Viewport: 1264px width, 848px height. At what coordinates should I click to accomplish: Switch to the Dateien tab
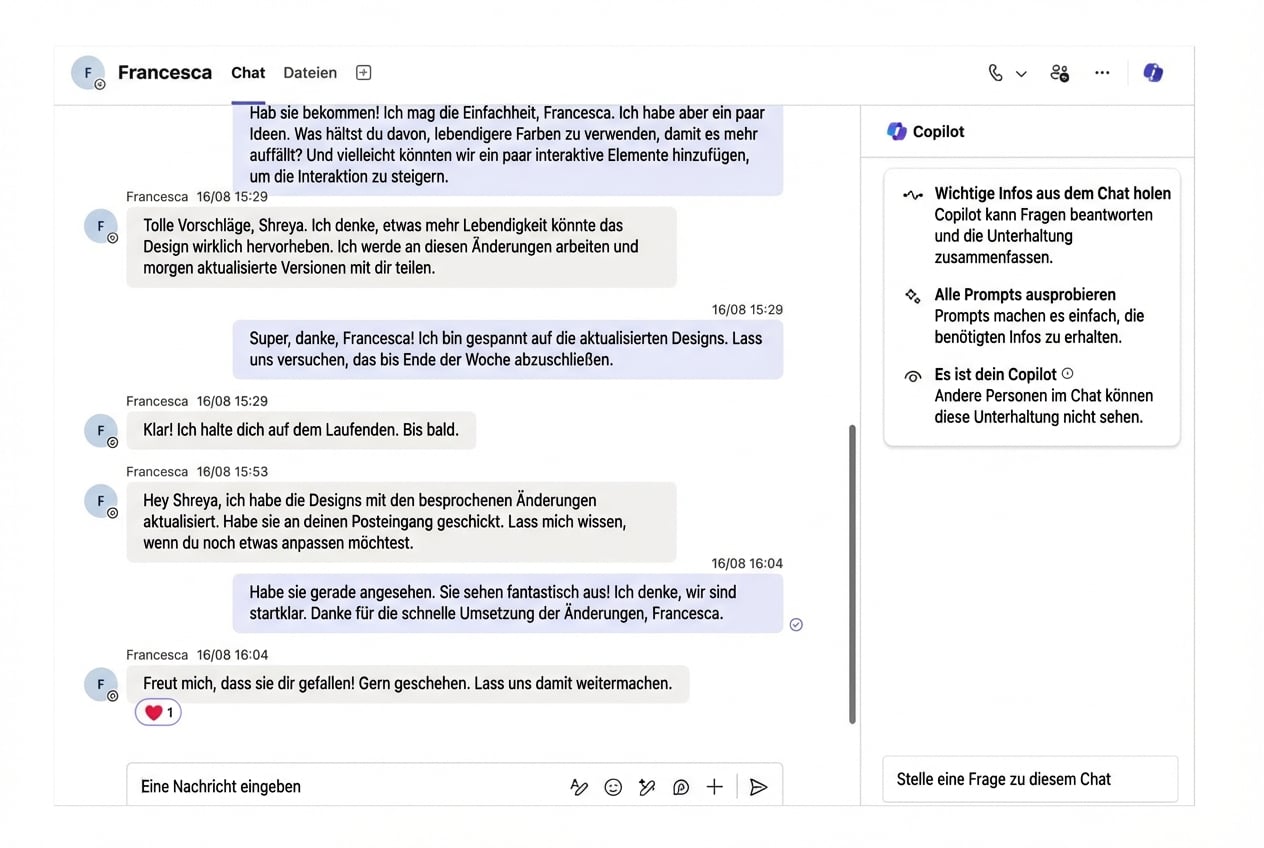pos(309,72)
